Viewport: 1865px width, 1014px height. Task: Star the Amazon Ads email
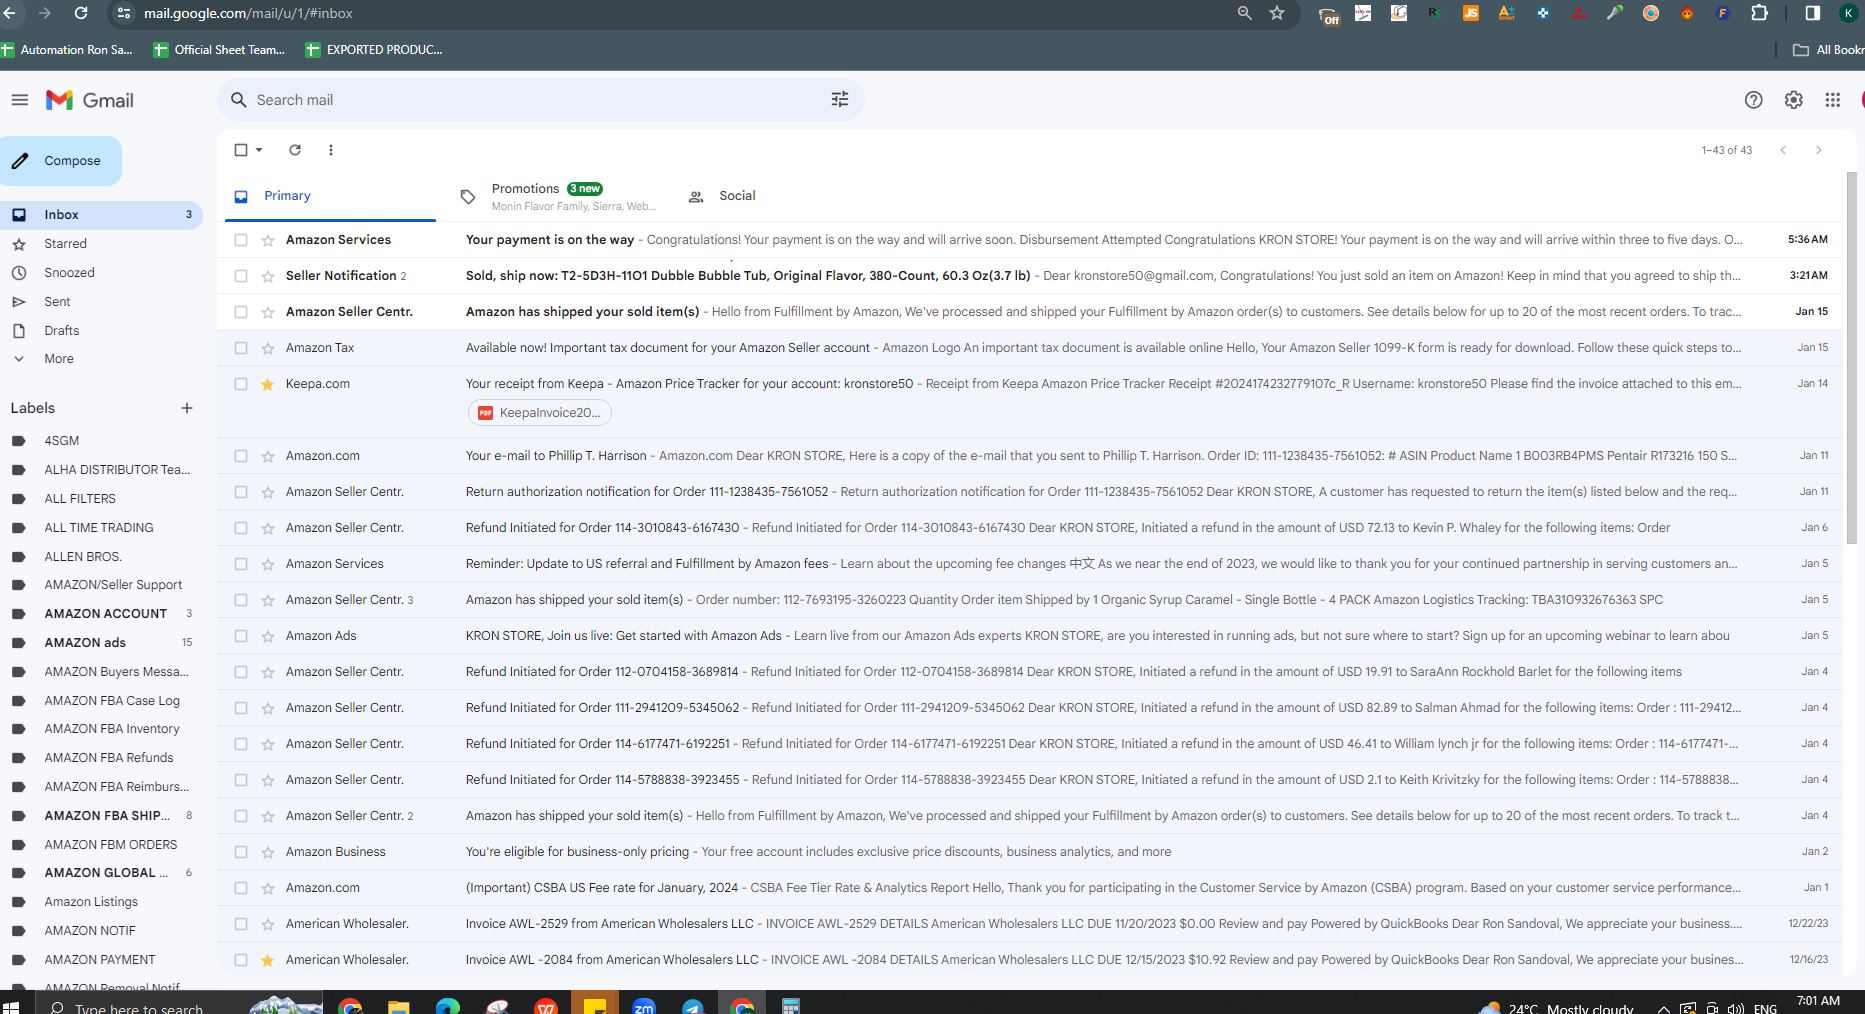(x=268, y=636)
